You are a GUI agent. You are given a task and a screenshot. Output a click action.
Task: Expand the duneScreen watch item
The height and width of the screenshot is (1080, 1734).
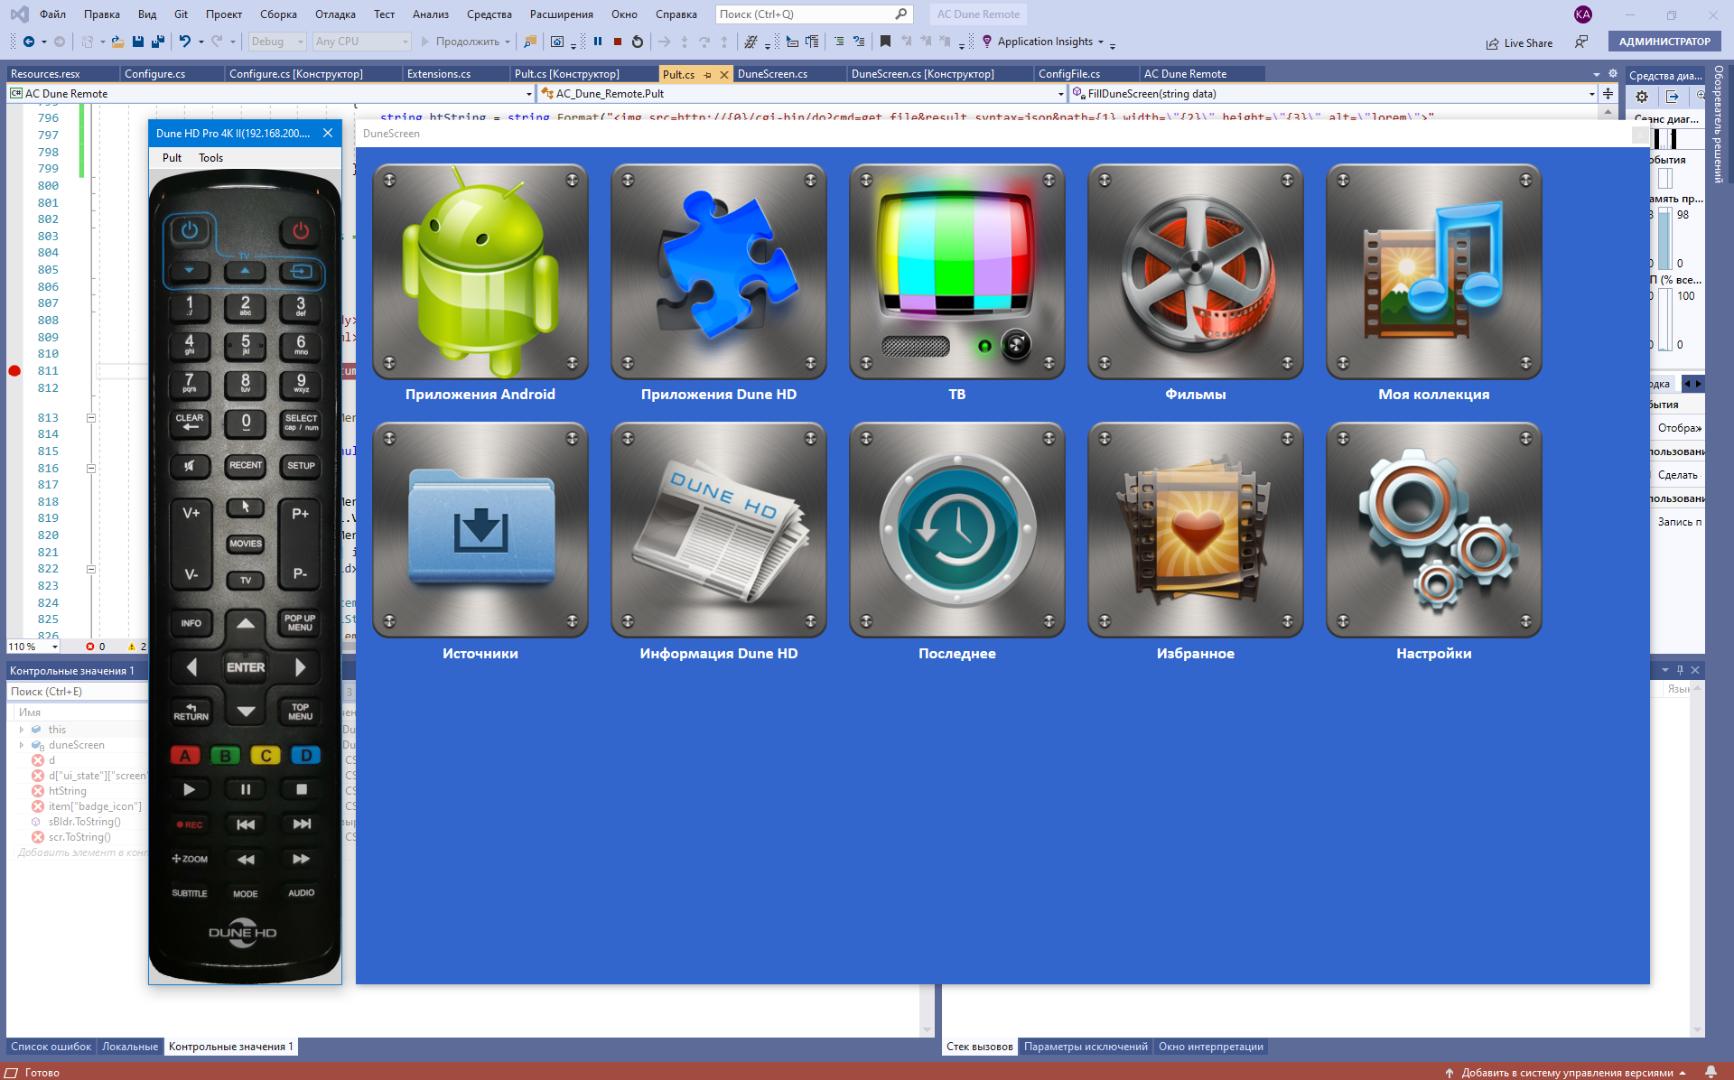(x=22, y=745)
